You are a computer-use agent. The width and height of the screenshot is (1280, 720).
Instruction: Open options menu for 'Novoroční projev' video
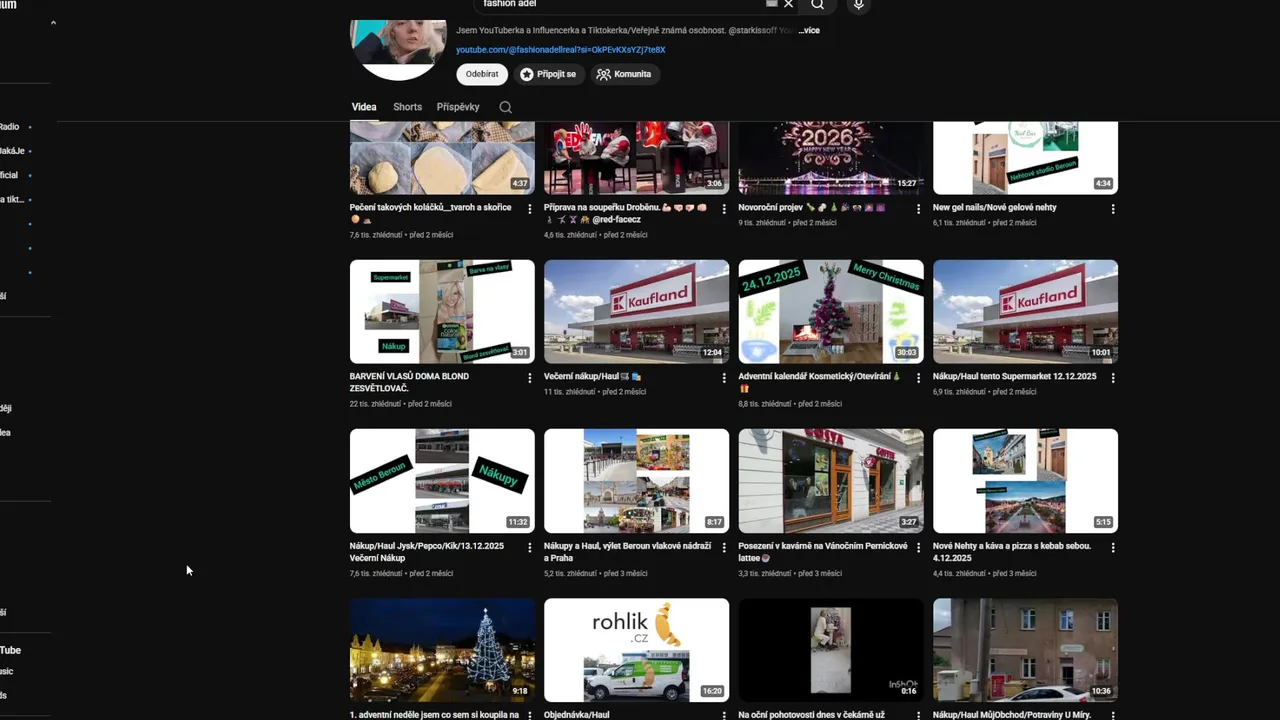918,209
